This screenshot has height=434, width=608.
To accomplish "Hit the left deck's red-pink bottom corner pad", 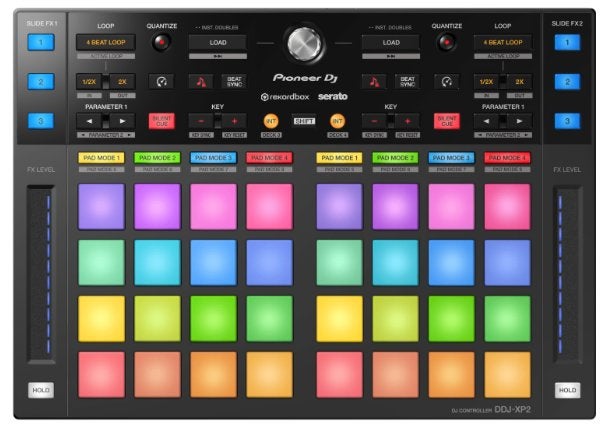I will 101,375.
